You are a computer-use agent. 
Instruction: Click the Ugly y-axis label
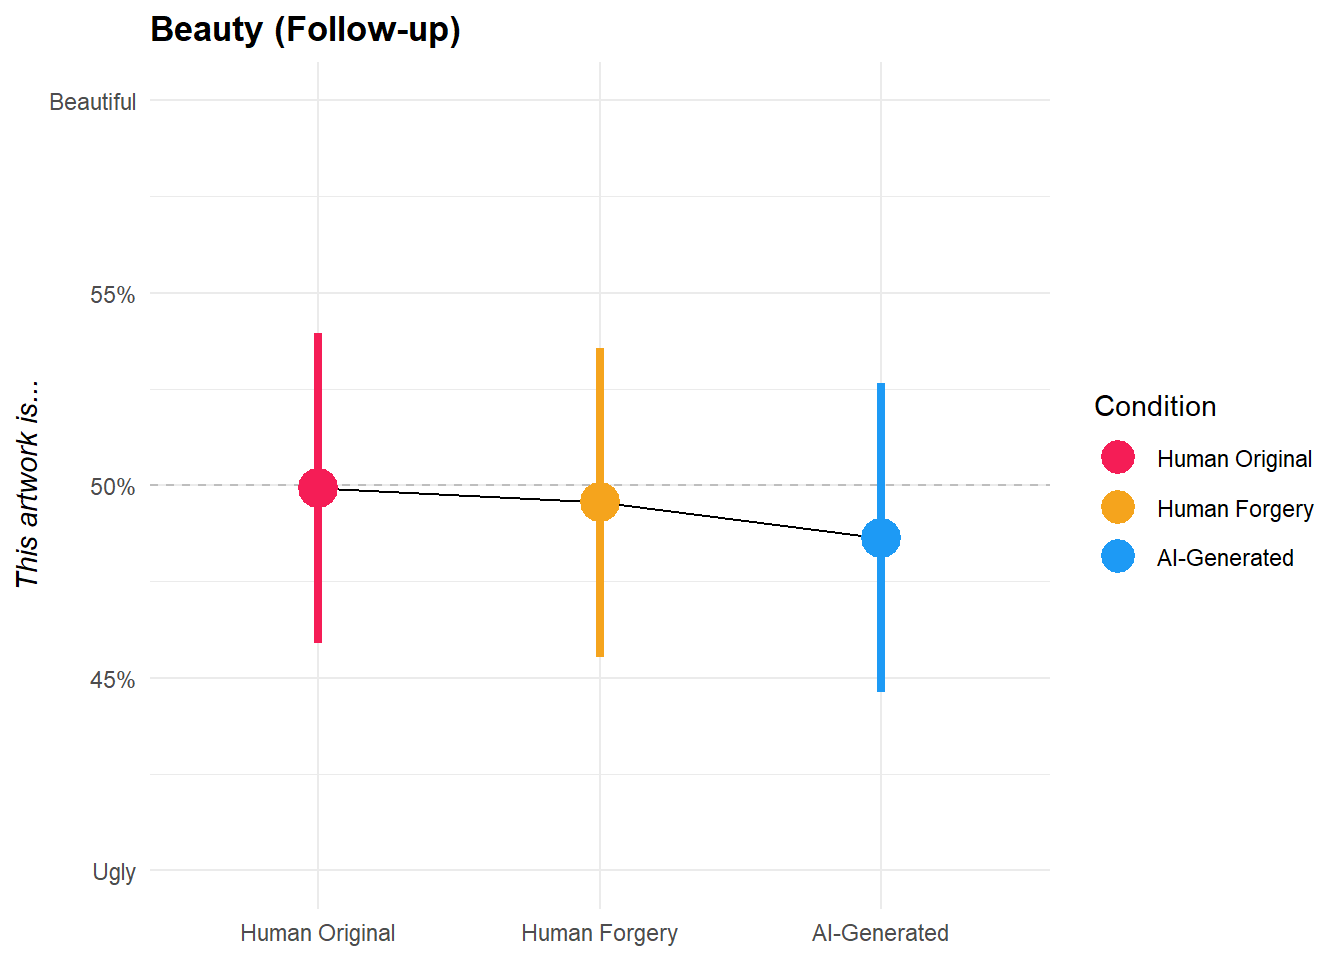114,872
